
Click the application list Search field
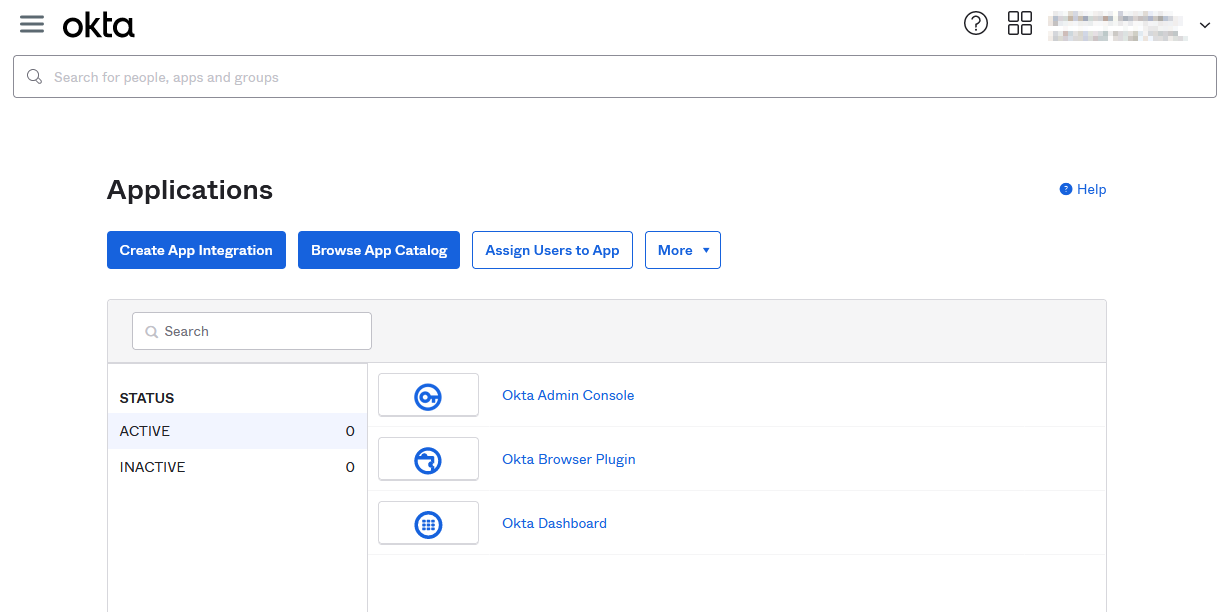tap(251, 331)
